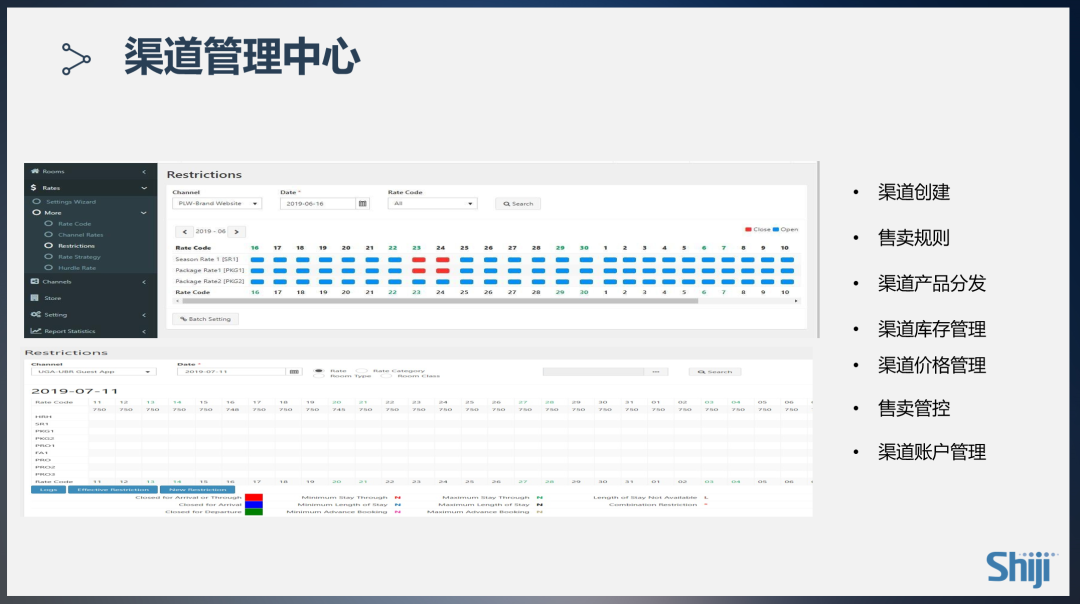Select the Room Type radio button
Screen dimensions: 1080x604
(x=318, y=376)
